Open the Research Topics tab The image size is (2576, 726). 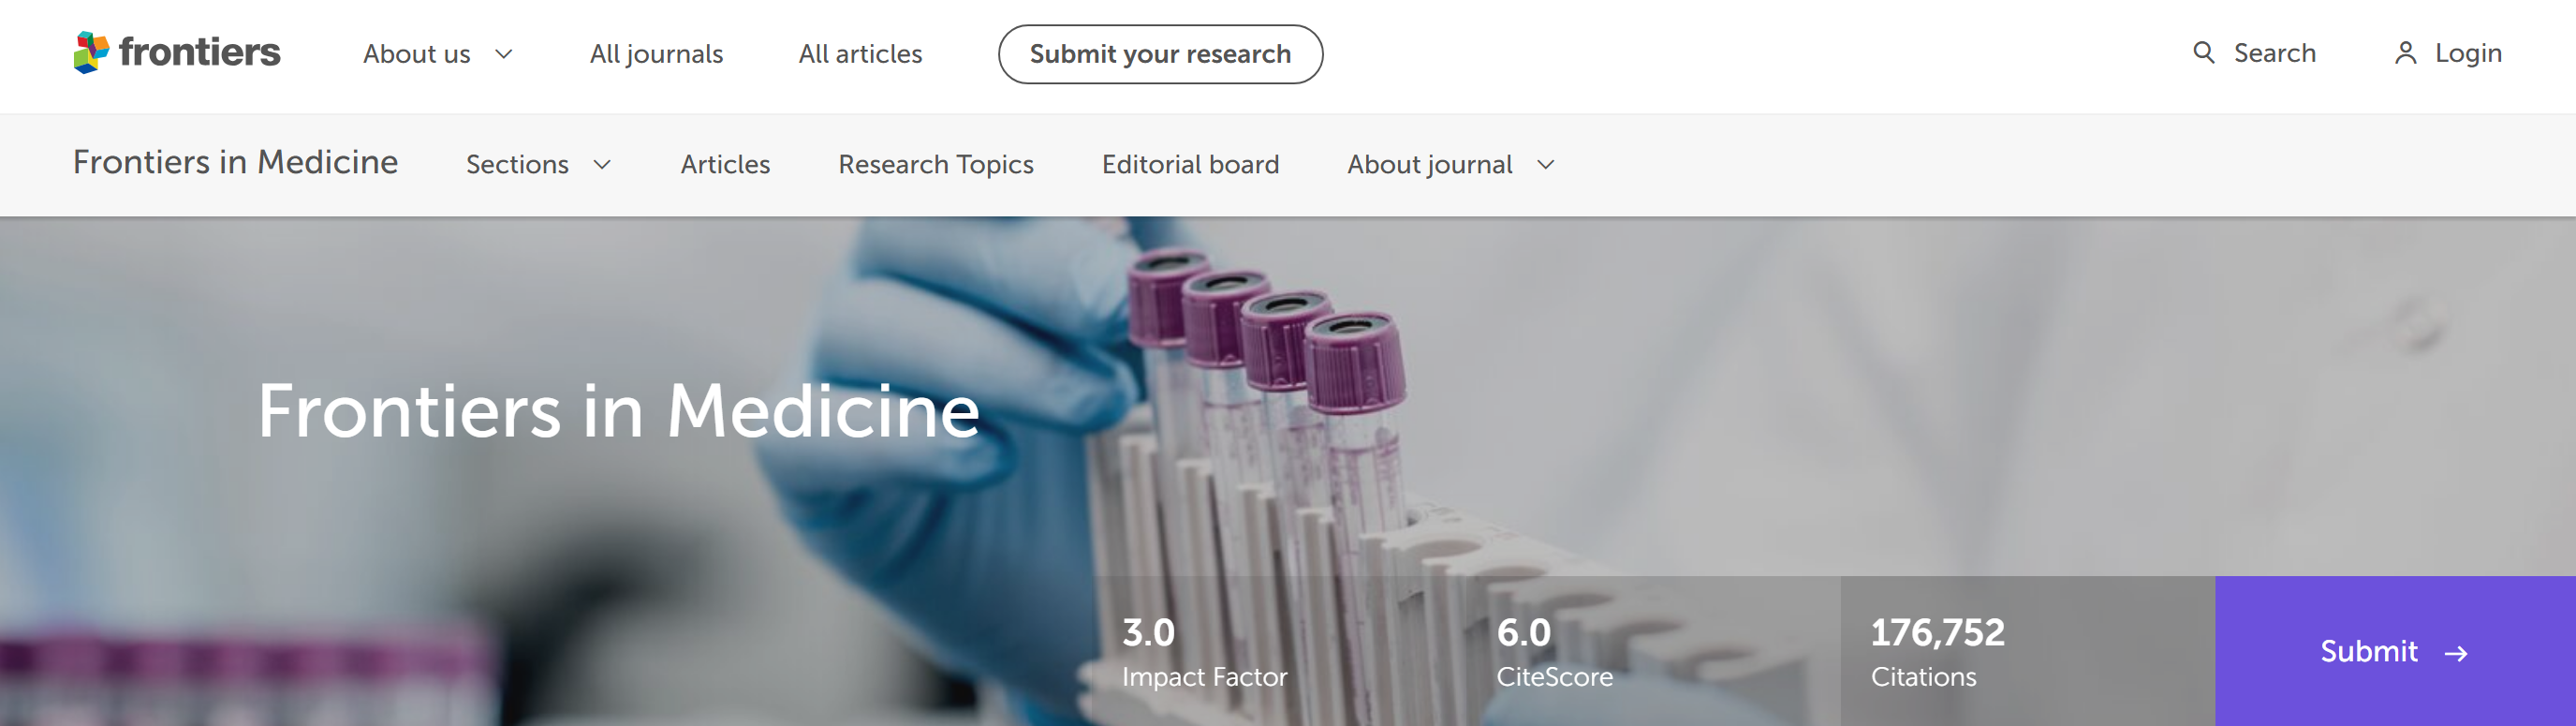935,165
